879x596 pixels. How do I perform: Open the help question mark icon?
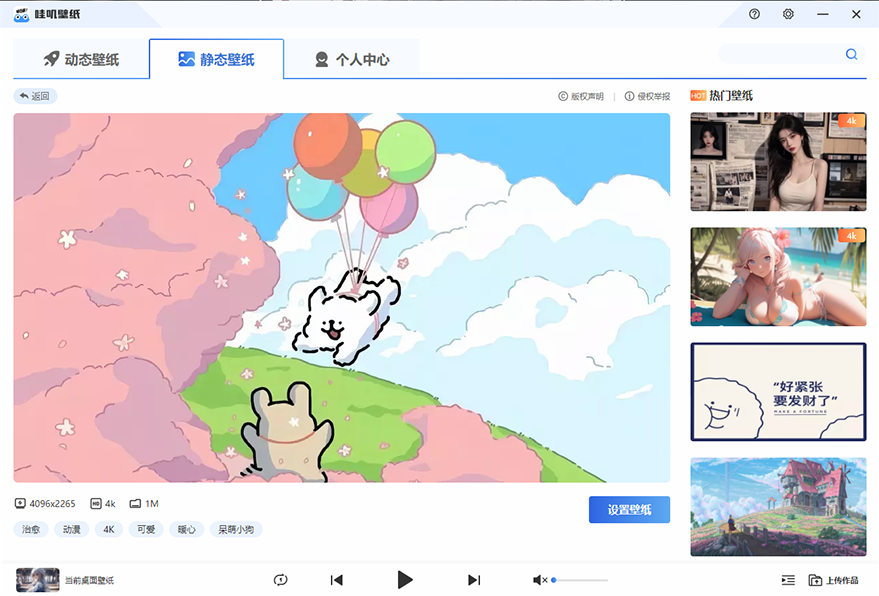(x=753, y=14)
